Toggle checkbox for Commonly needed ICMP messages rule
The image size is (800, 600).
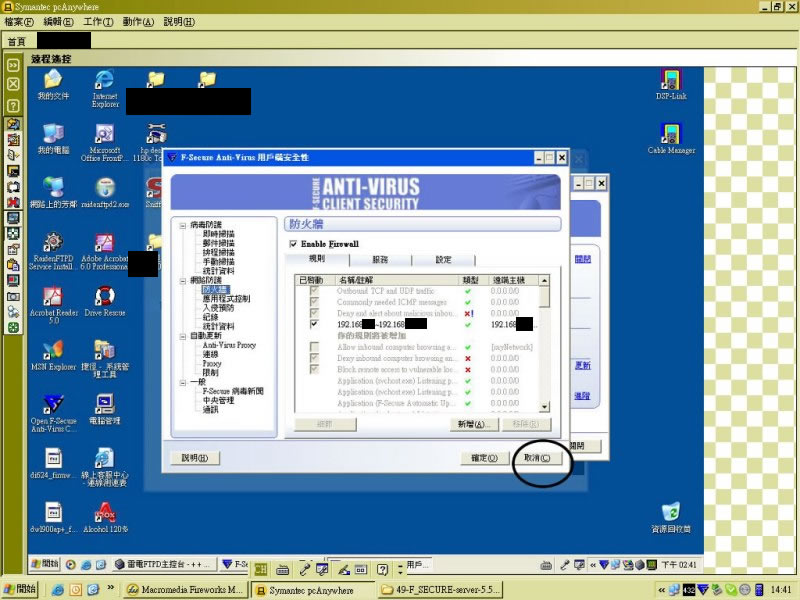[x=314, y=302]
